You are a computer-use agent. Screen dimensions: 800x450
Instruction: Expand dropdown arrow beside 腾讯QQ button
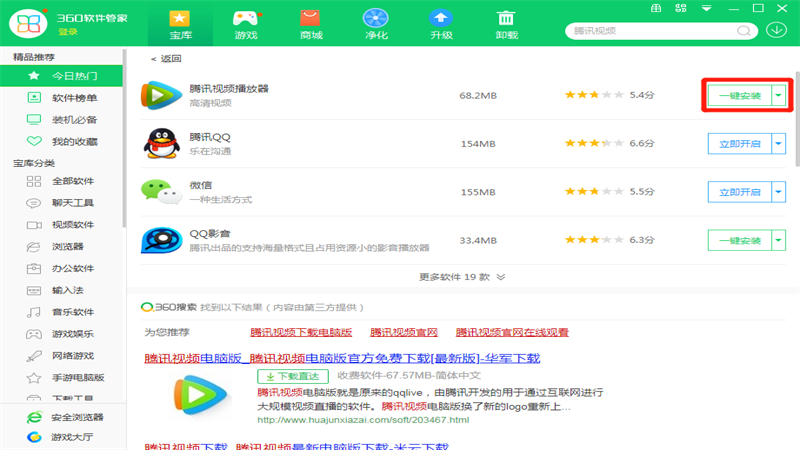pos(779,144)
